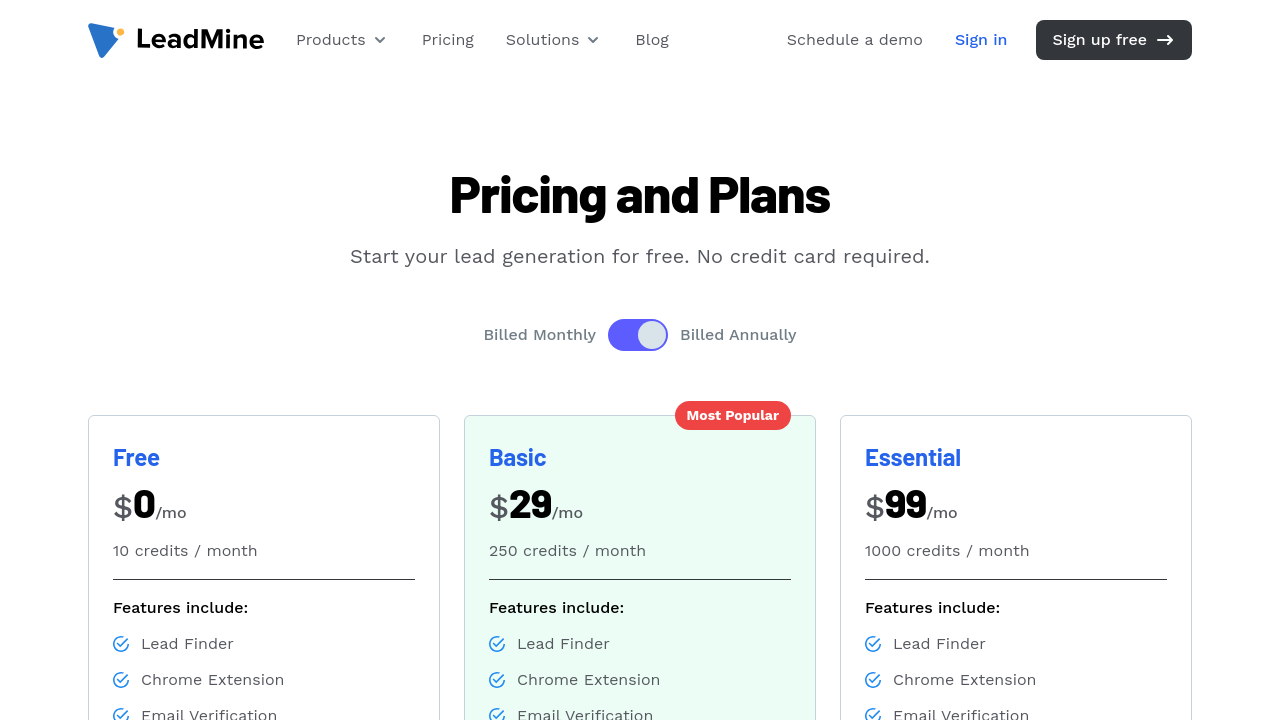Expand the Solutions dropdown chevron
The height and width of the screenshot is (720, 1280).
pyautogui.click(x=593, y=40)
